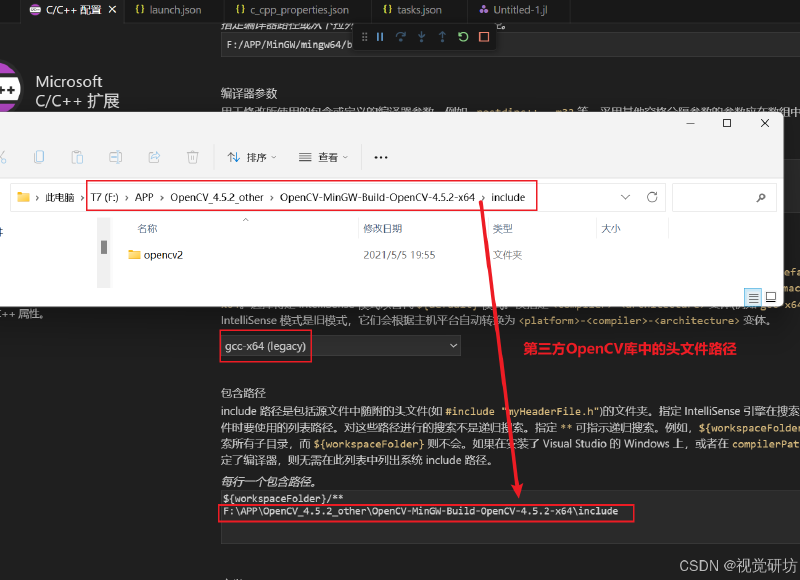
Task: Sort by the 名称 column header
Action: tap(147, 229)
